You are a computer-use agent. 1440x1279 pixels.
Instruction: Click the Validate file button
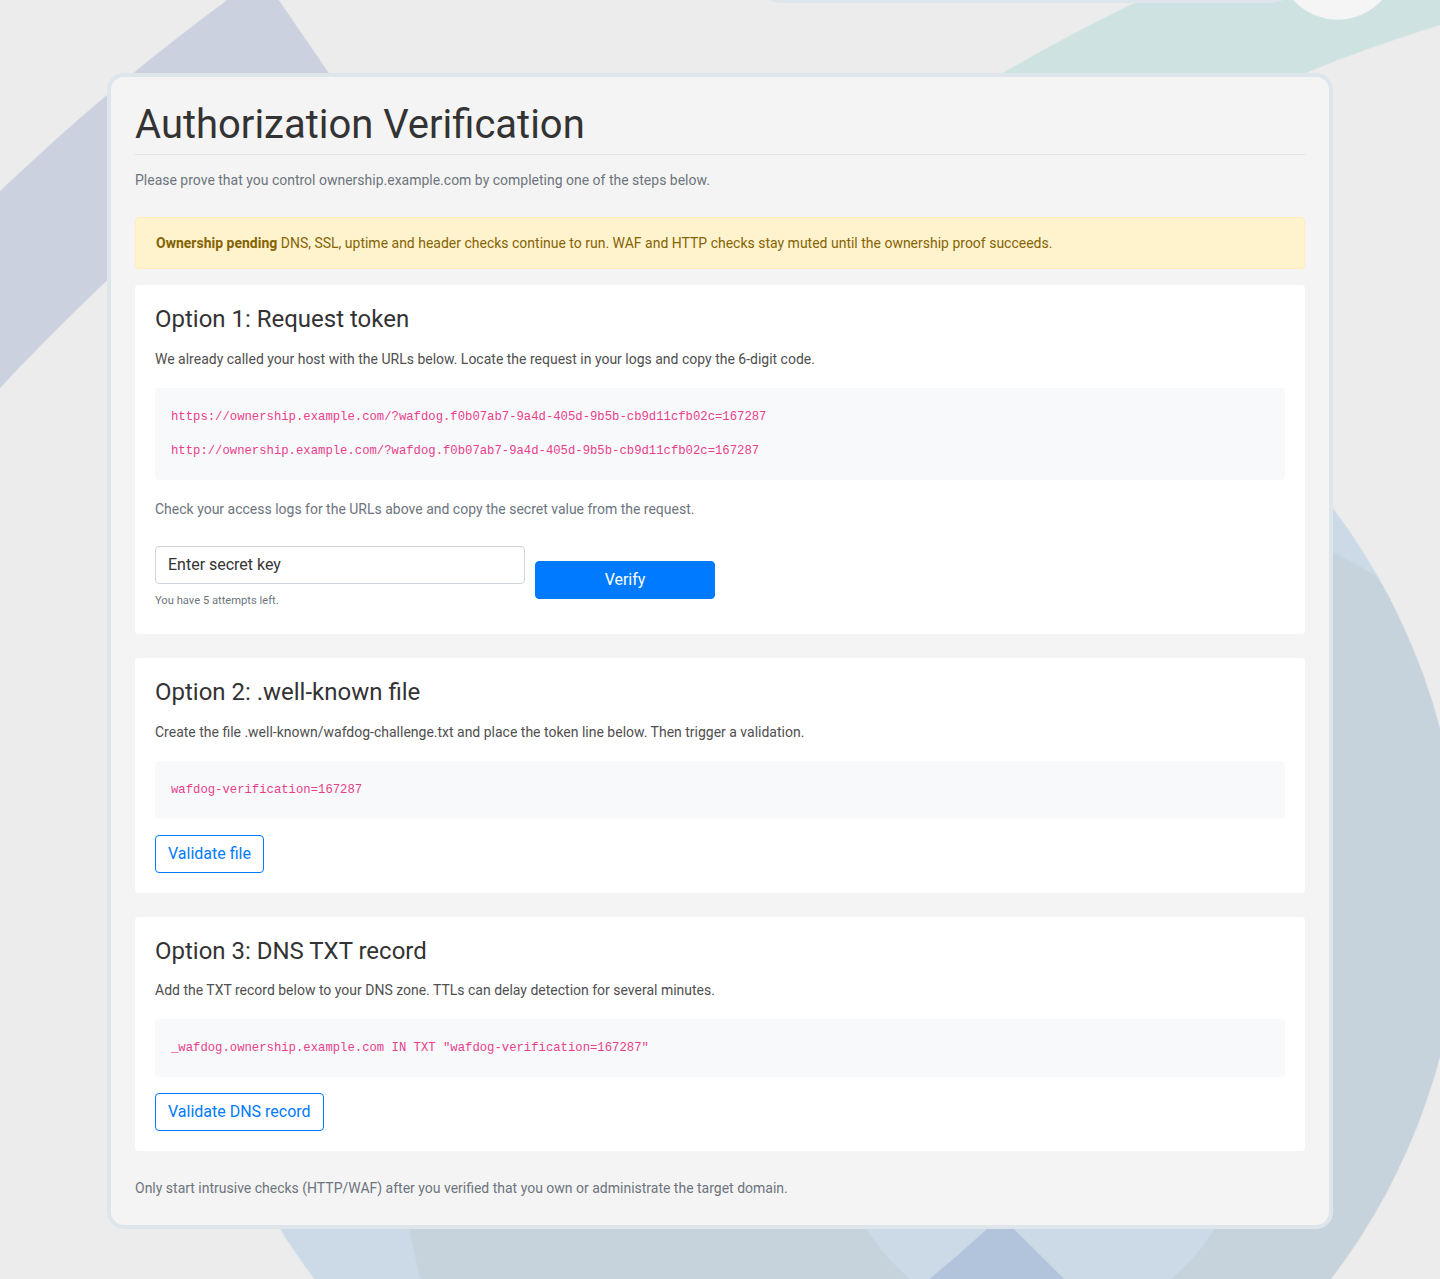(x=209, y=853)
